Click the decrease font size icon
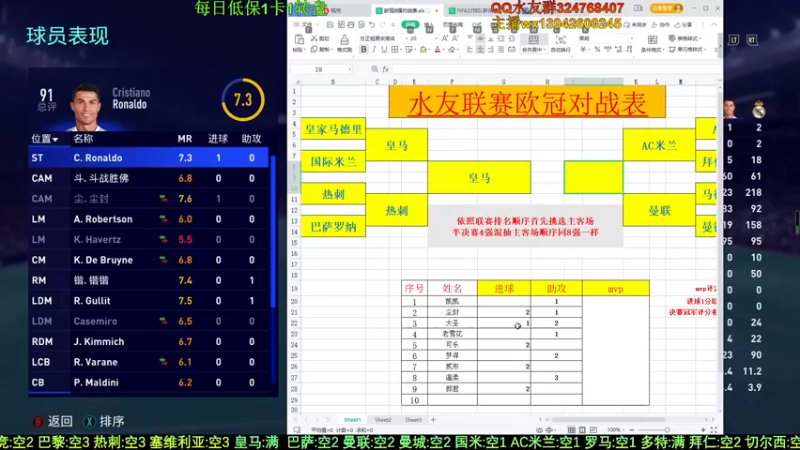Image resolution: width=800 pixels, height=450 pixels. coord(455,38)
